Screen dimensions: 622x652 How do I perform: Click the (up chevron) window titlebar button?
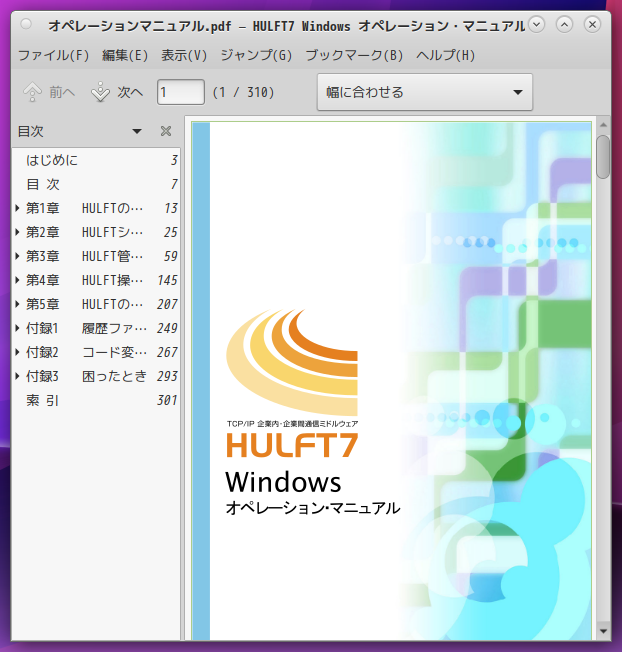click(564, 25)
